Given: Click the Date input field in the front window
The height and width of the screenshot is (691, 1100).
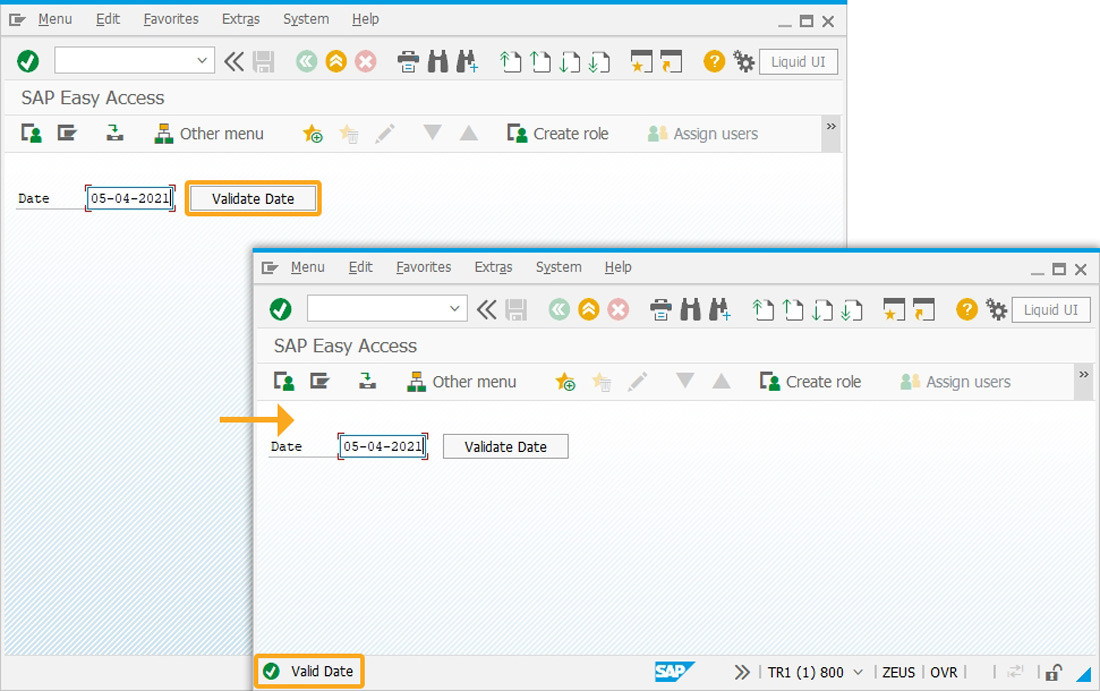Looking at the screenshot, I should tap(383, 446).
